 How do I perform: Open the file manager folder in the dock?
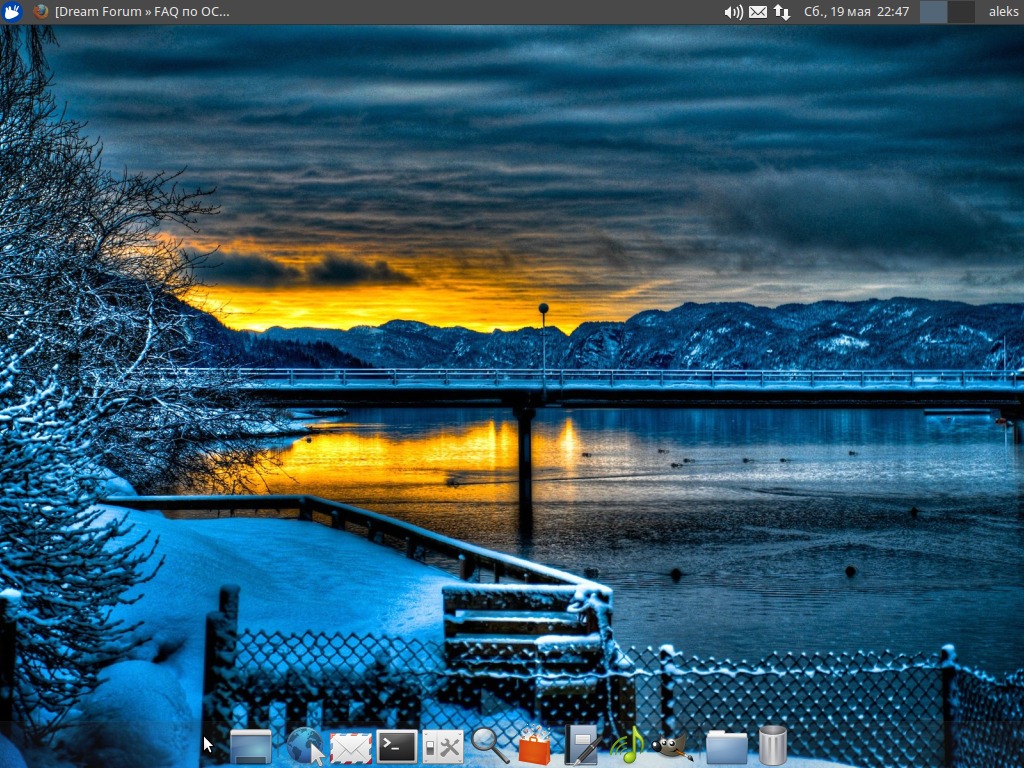[727, 746]
